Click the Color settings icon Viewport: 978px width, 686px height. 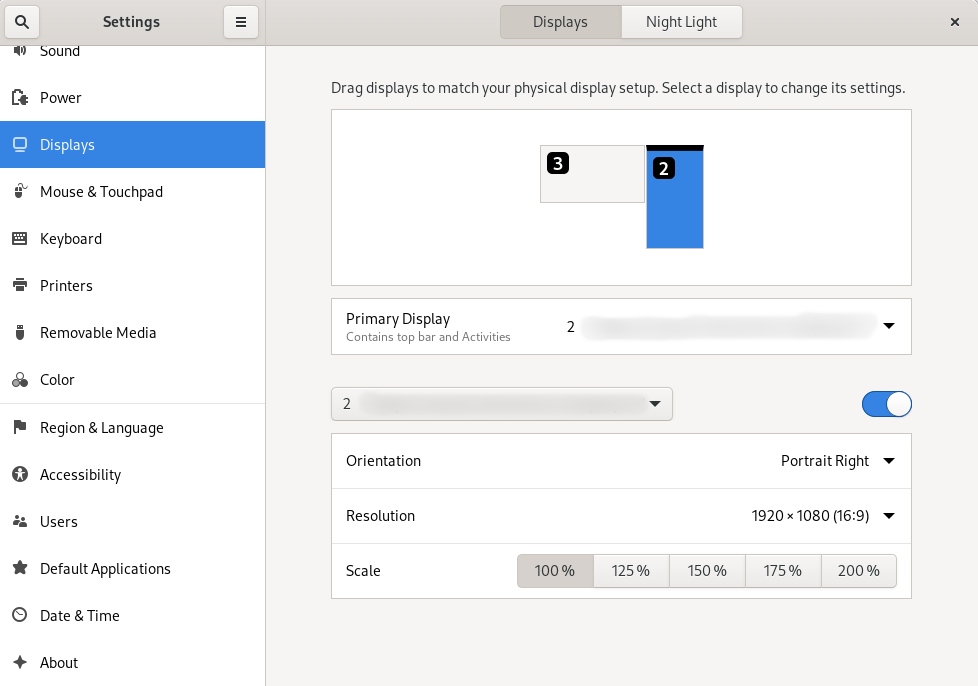point(19,380)
